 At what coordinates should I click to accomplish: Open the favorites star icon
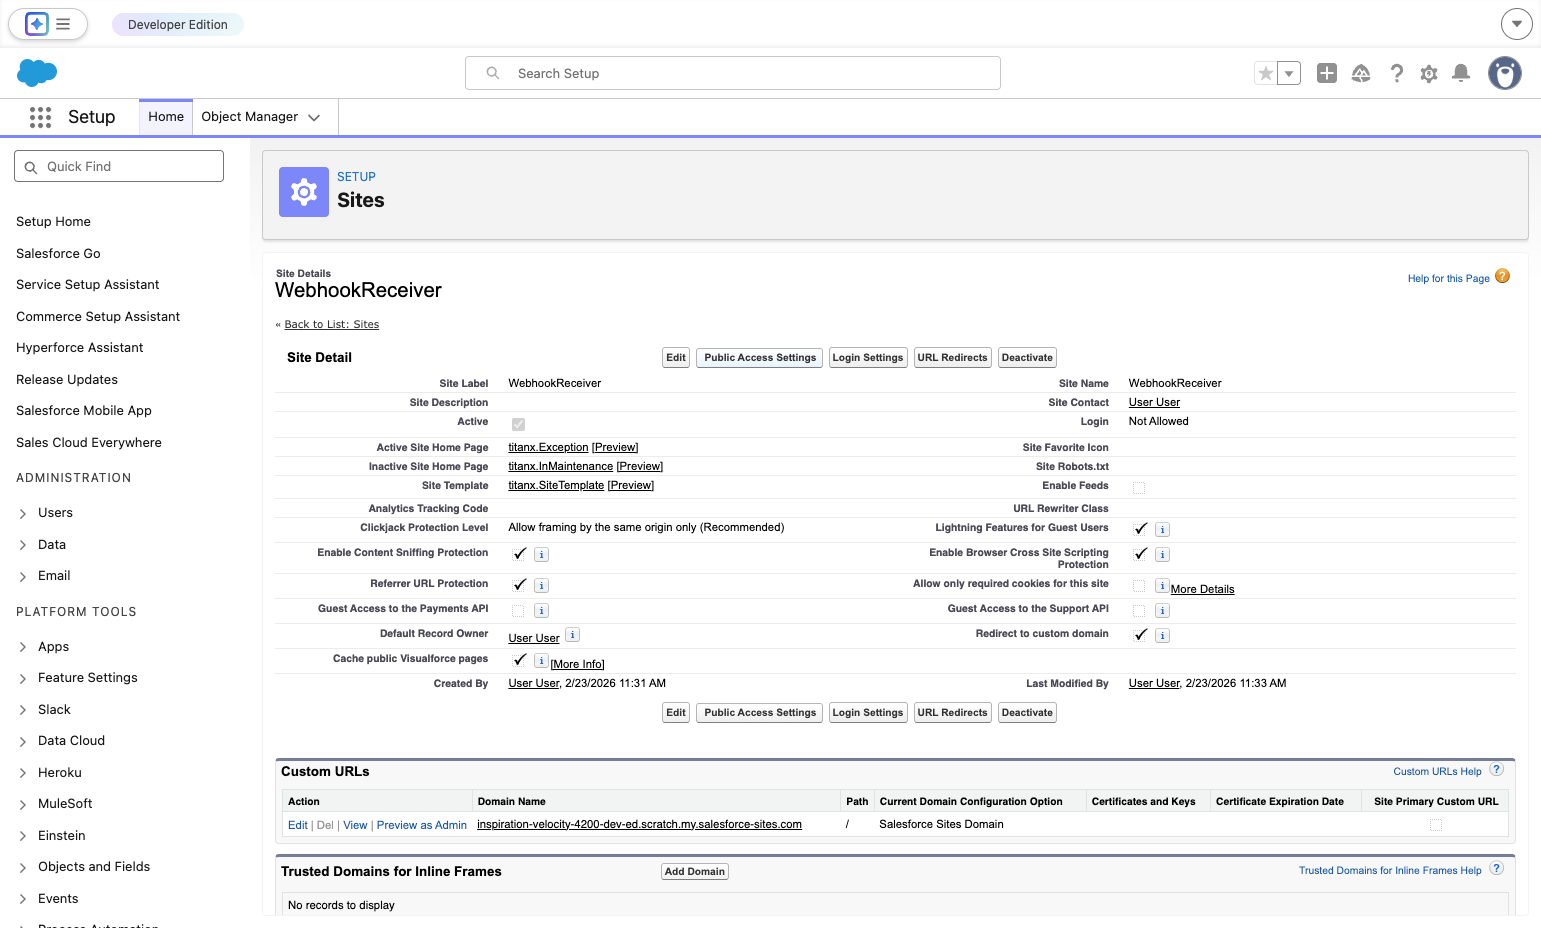tap(1266, 73)
